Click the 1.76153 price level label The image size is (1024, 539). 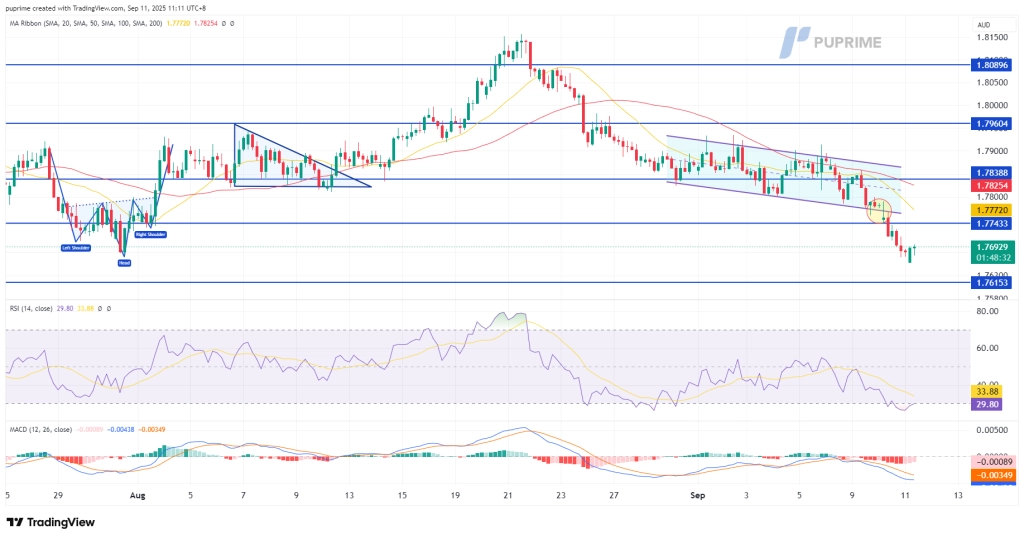coord(992,283)
